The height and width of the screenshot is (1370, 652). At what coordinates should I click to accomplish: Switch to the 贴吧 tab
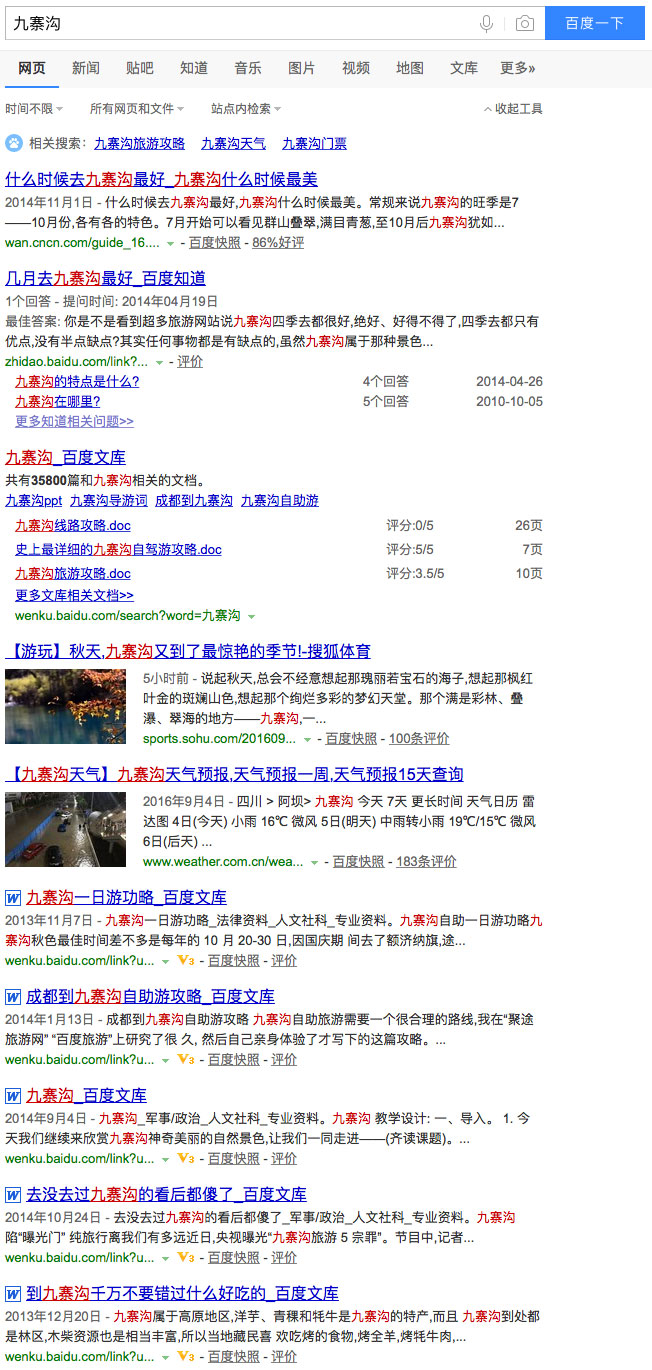pos(140,68)
